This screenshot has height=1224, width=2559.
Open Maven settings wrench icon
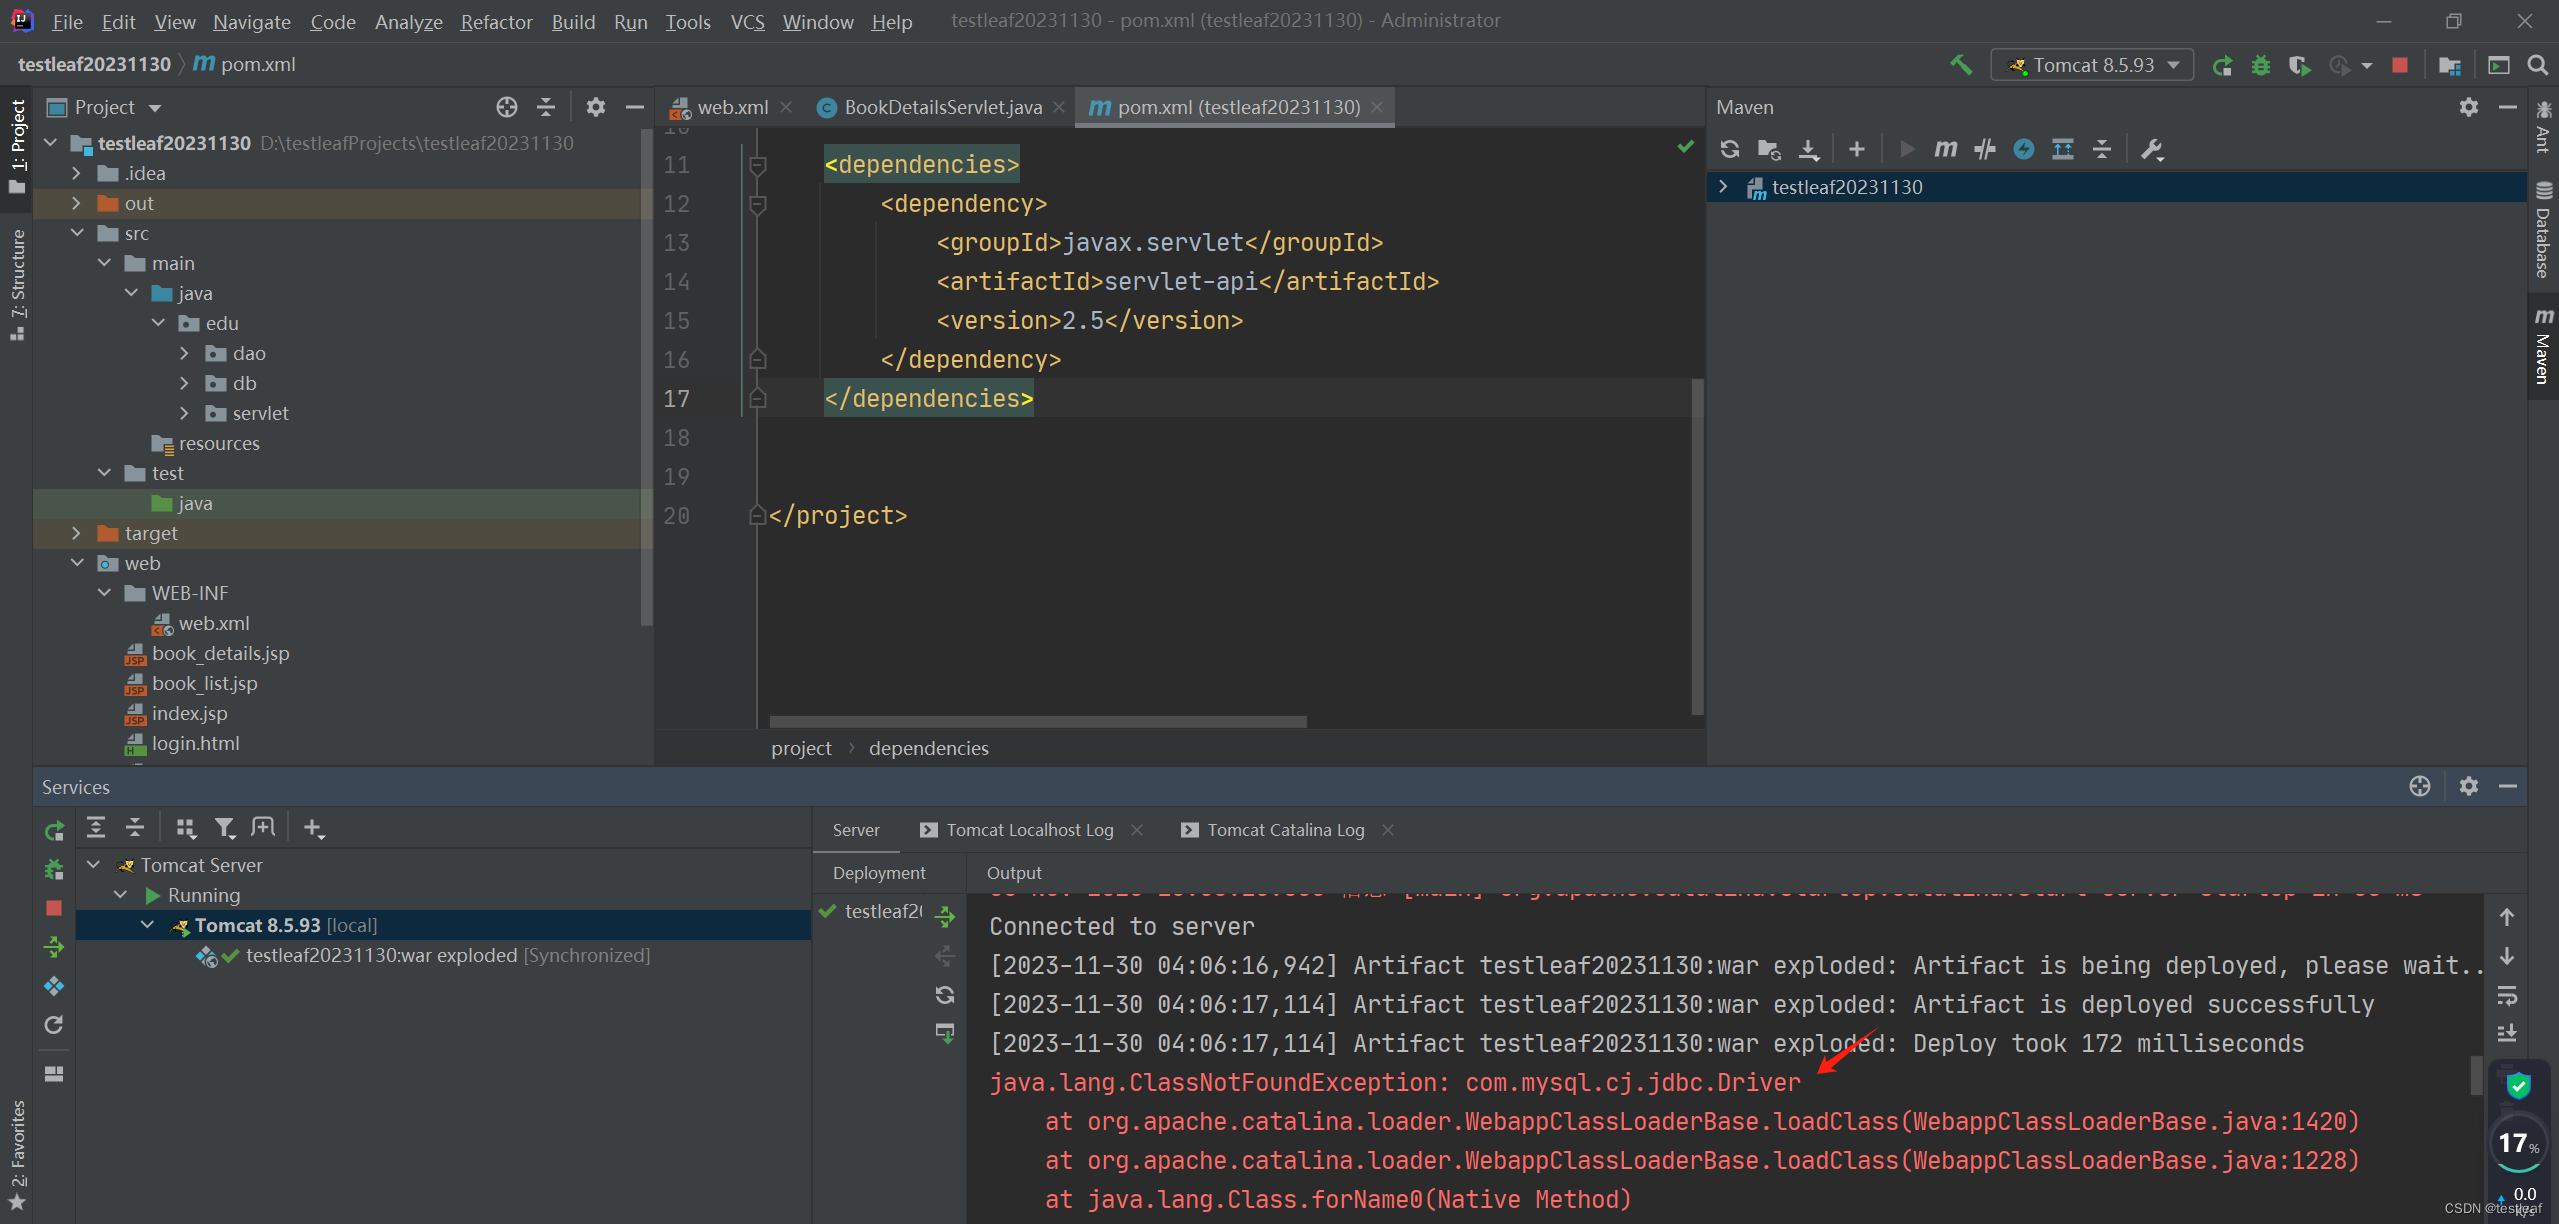[2151, 149]
